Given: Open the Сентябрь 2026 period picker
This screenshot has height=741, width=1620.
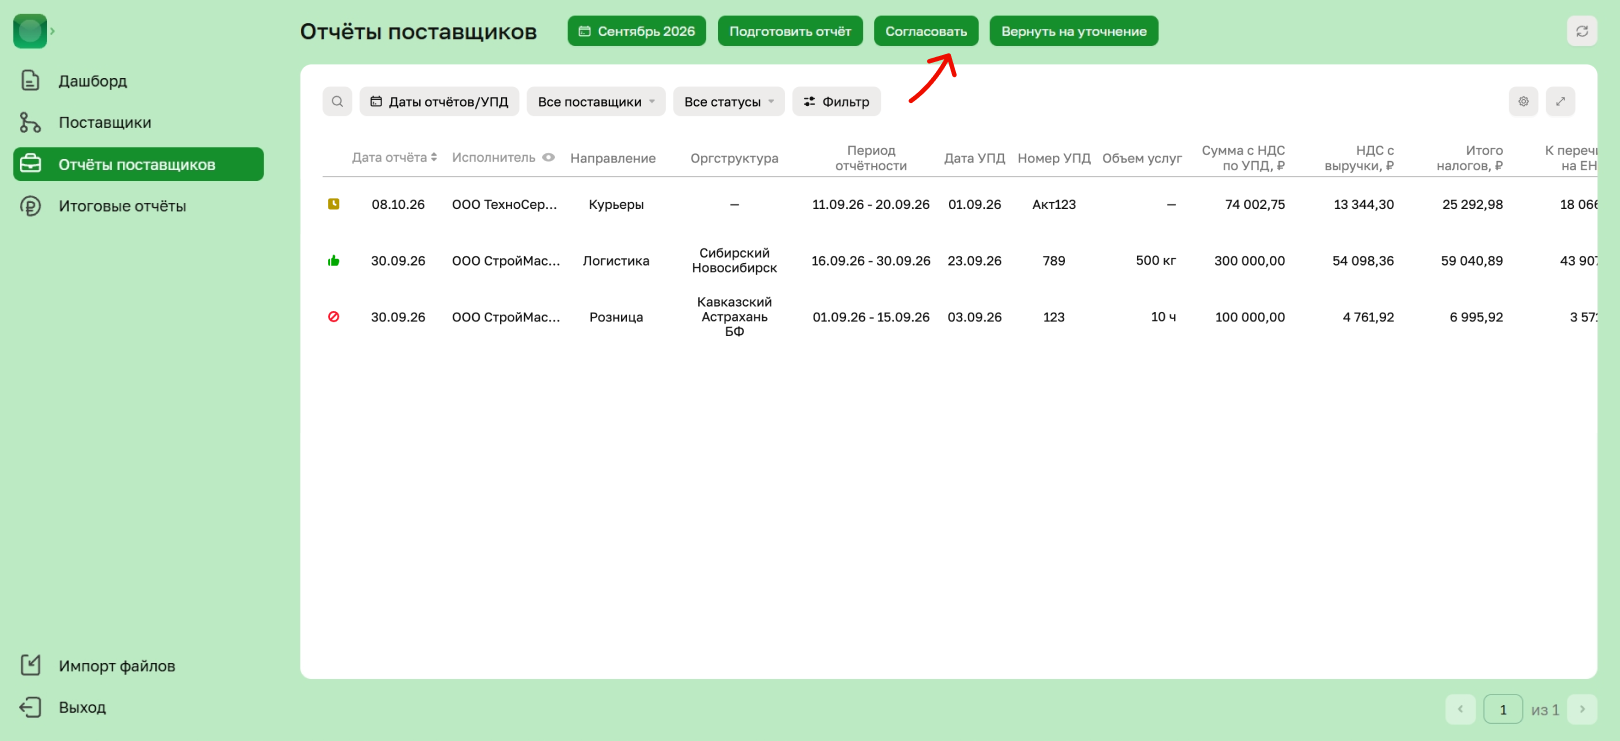Looking at the screenshot, I should (x=637, y=31).
